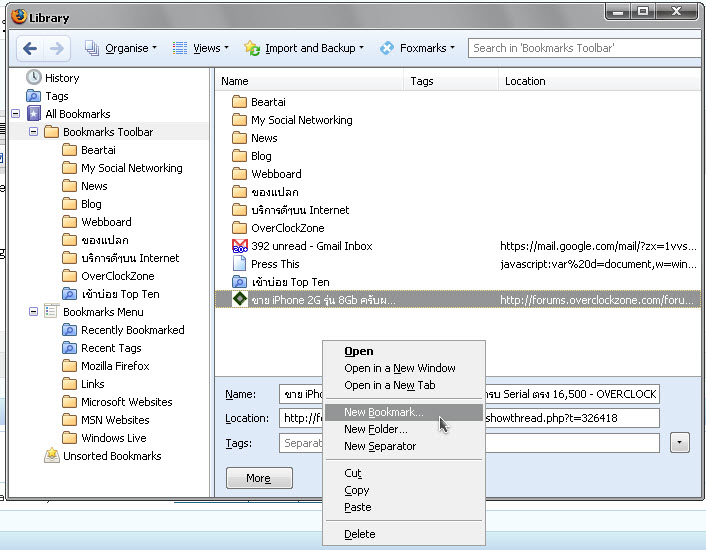
Task: Open the Views dropdown
Action: pyautogui.click(x=200, y=48)
